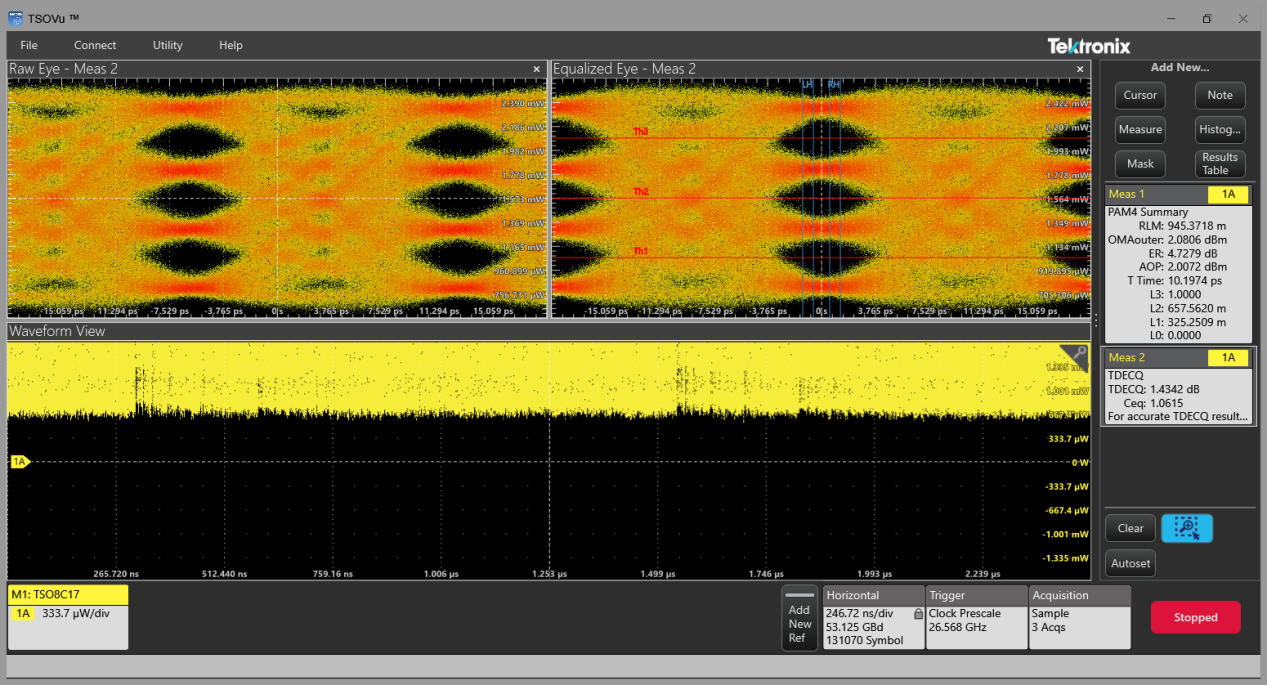Click the 1A waveform ground marker

point(20,461)
